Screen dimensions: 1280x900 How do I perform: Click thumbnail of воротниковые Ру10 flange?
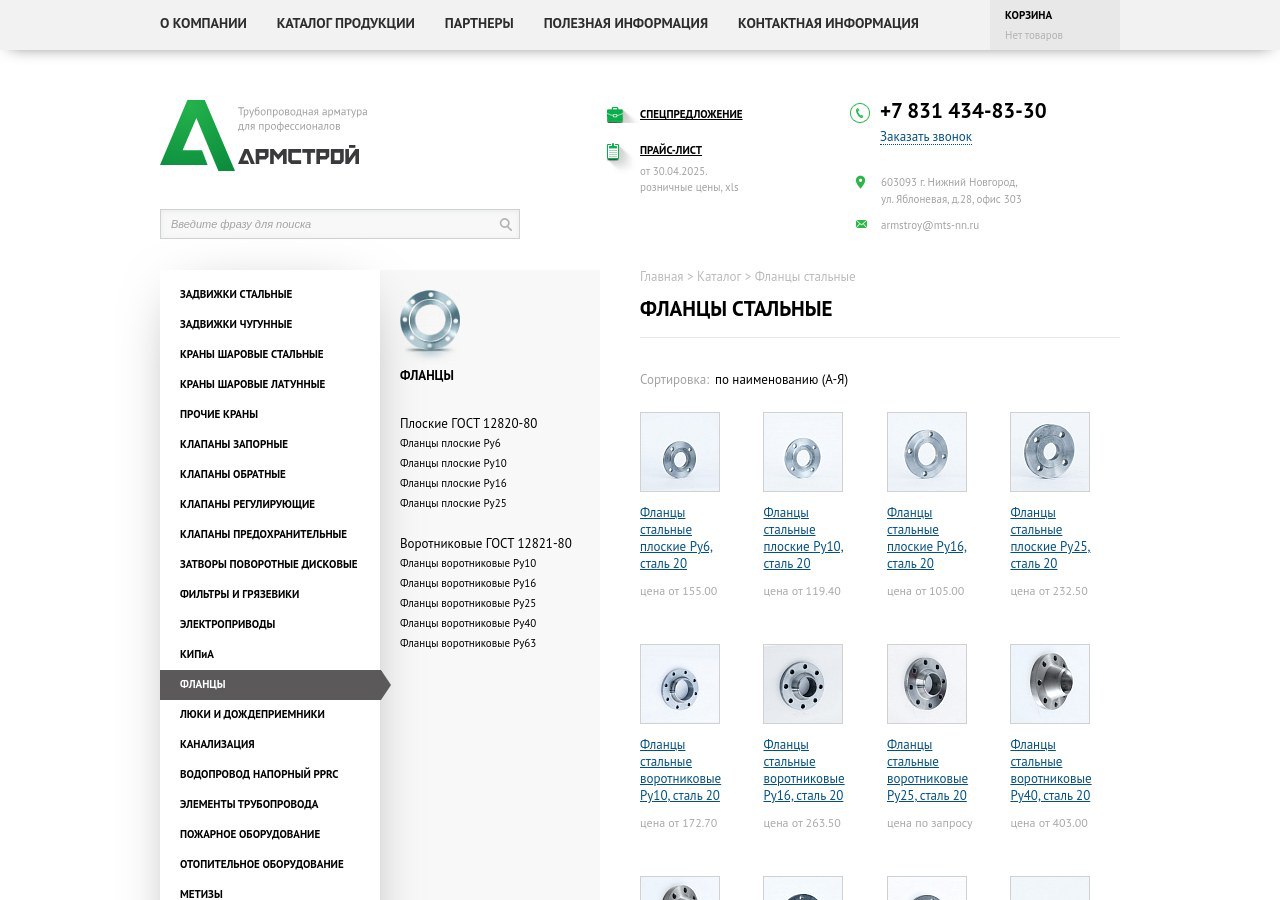(x=680, y=684)
